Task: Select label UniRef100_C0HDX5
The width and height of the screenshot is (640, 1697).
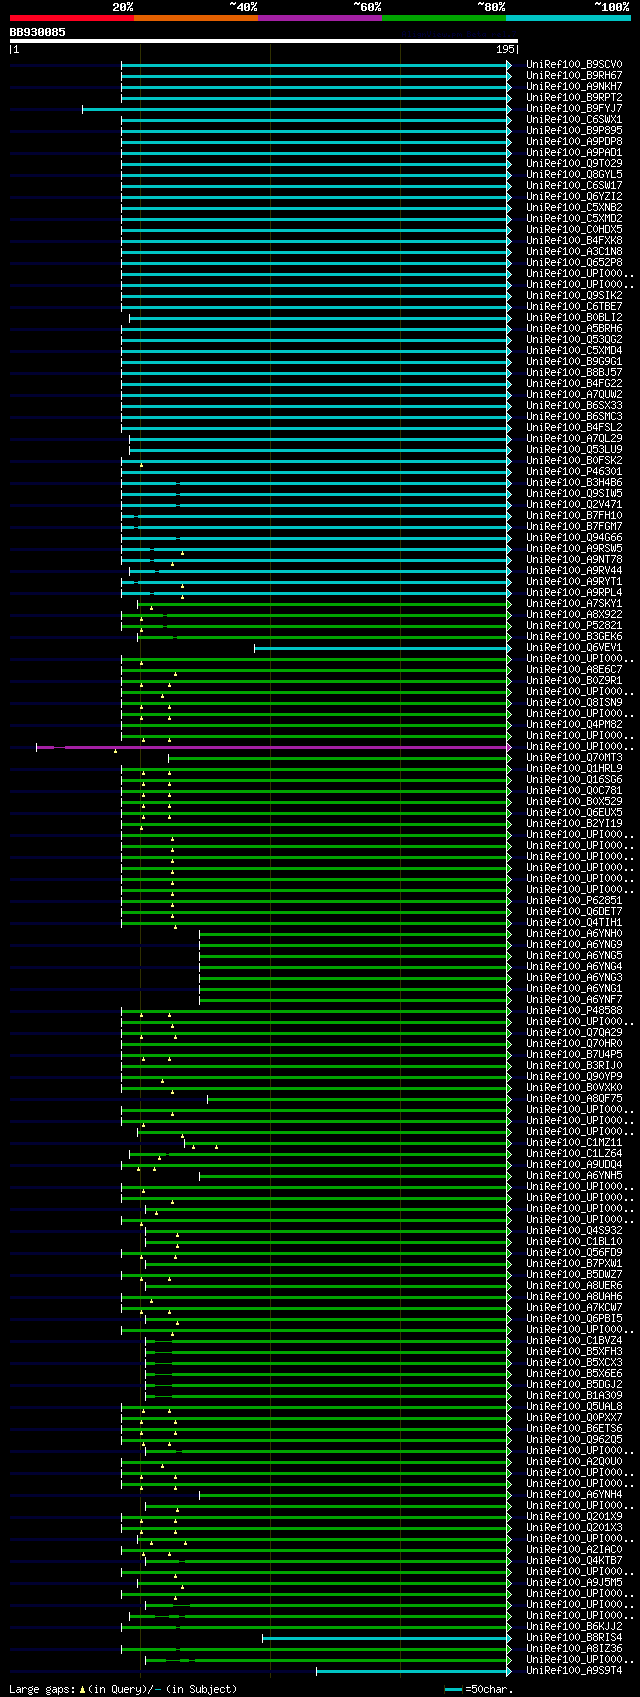Action: [x=574, y=230]
